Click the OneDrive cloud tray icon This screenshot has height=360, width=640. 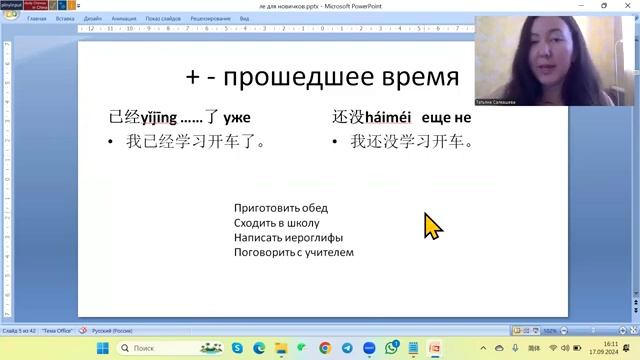499,348
